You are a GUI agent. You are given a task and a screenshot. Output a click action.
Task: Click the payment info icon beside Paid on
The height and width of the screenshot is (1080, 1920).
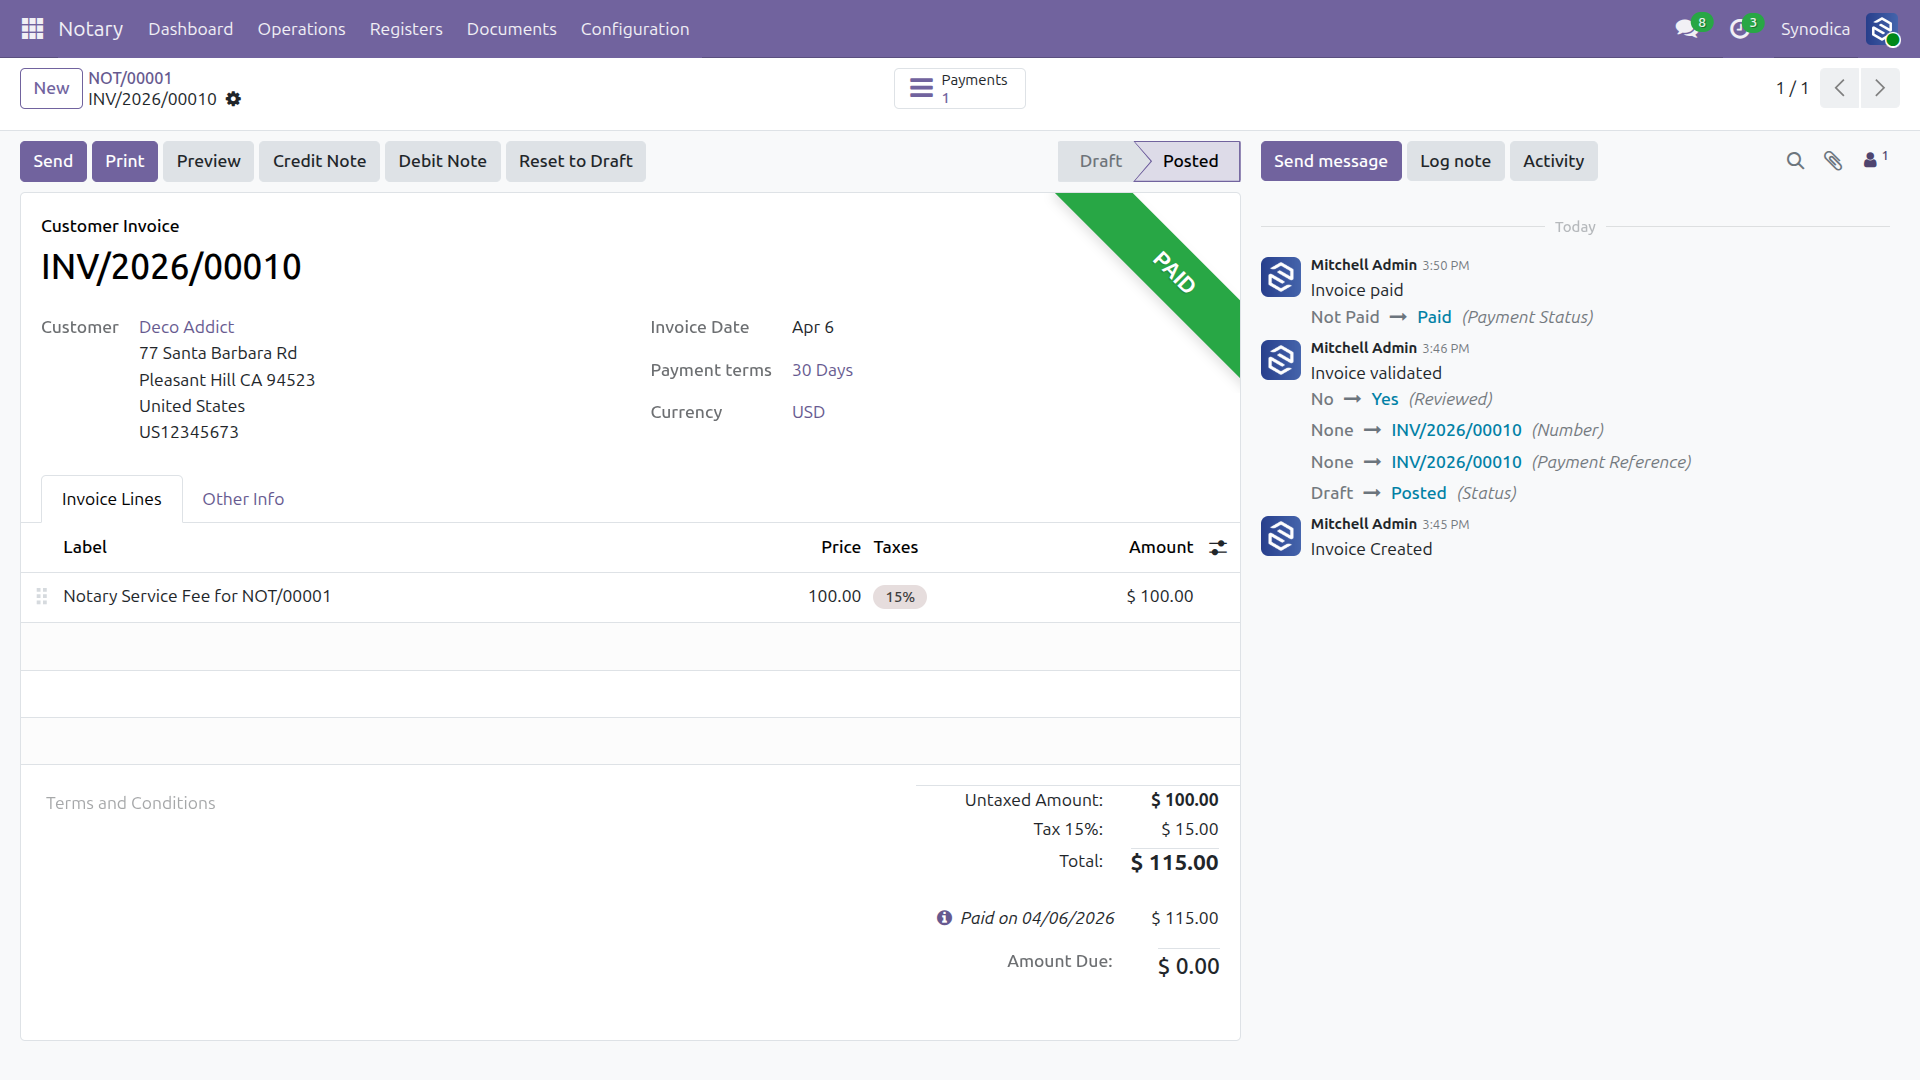pos(944,918)
